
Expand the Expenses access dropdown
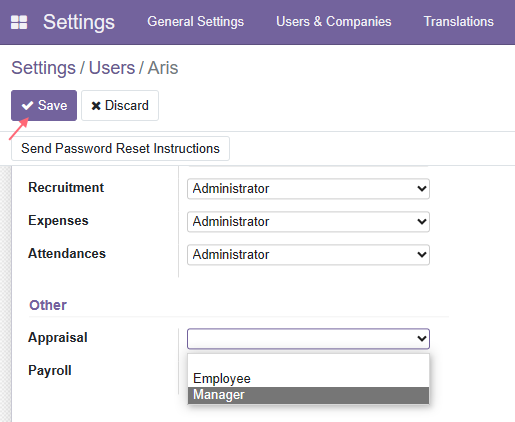[308, 222]
